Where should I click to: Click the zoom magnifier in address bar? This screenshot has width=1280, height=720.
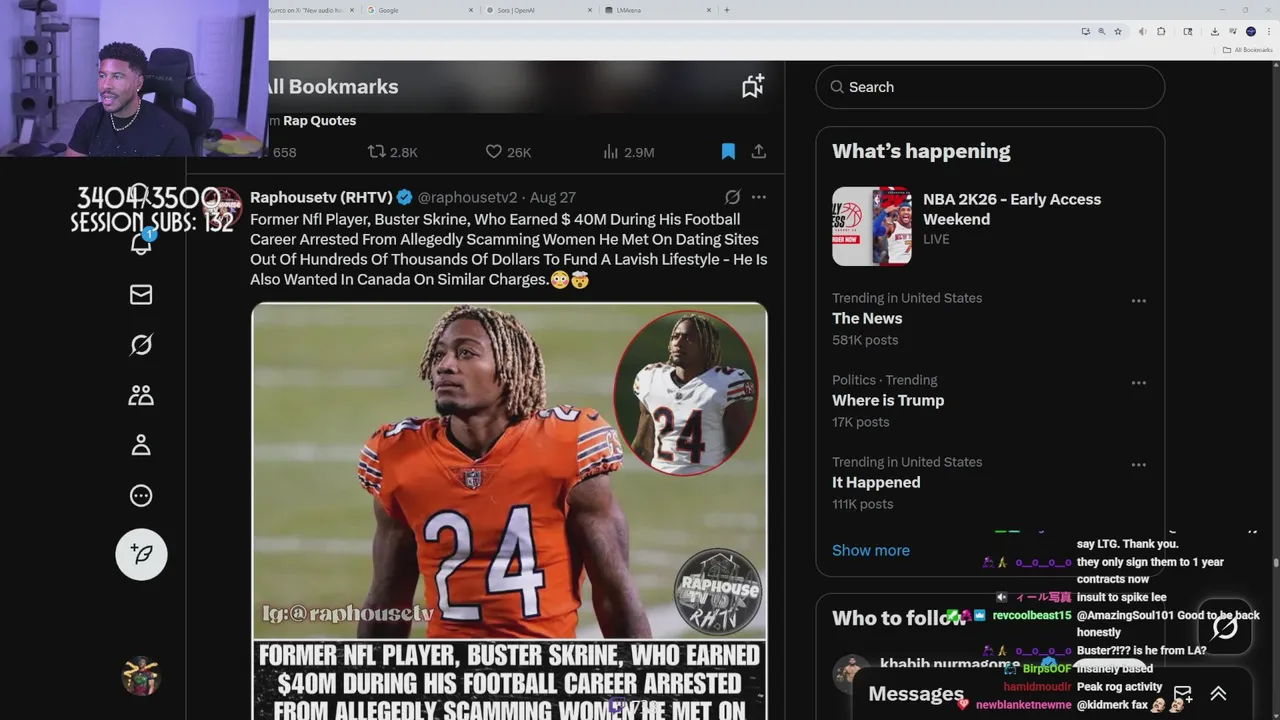pos(1102,31)
